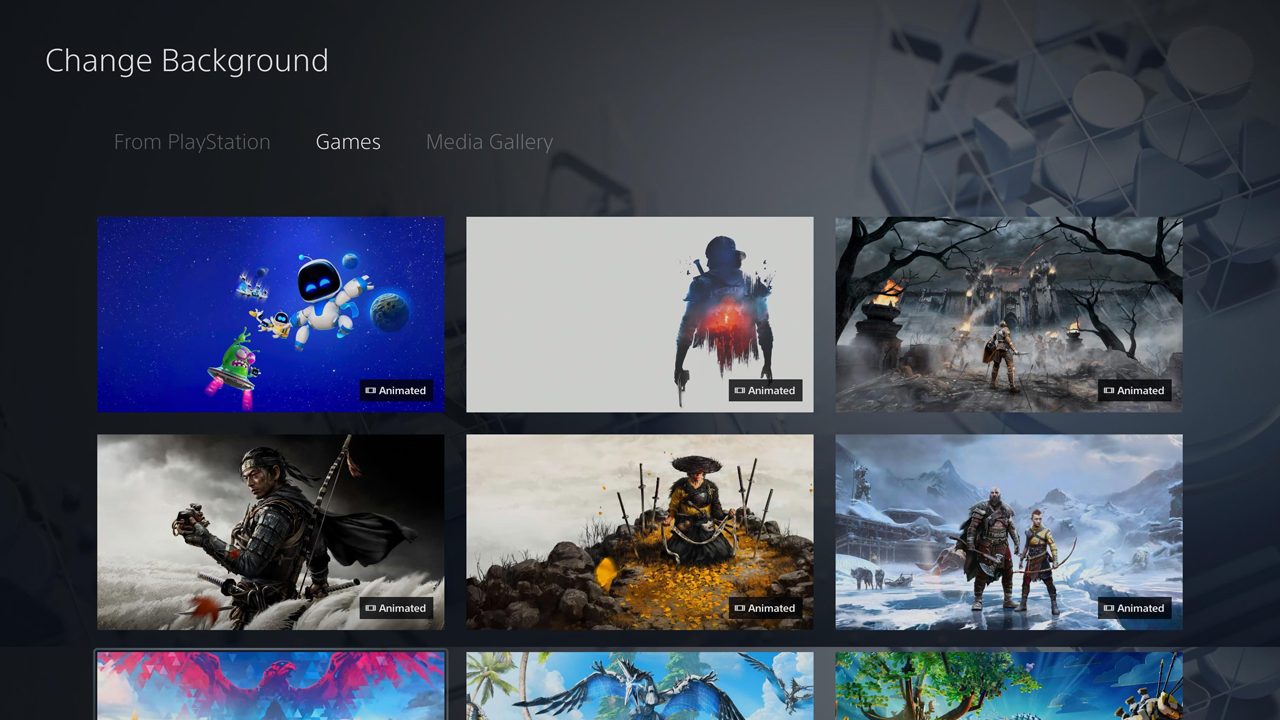Choose the silhouette soldier background on white
The image size is (1280, 720).
point(640,314)
